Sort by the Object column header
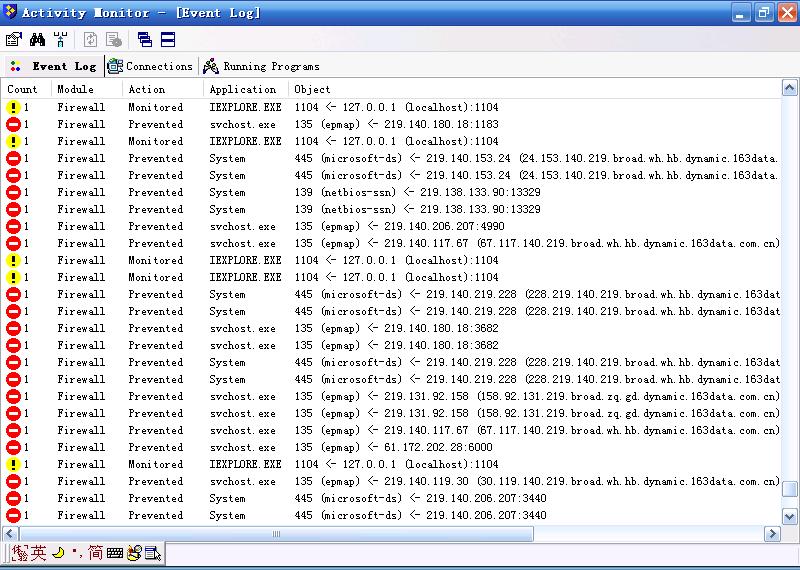Image resolution: width=800 pixels, height=570 pixels. pos(534,89)
